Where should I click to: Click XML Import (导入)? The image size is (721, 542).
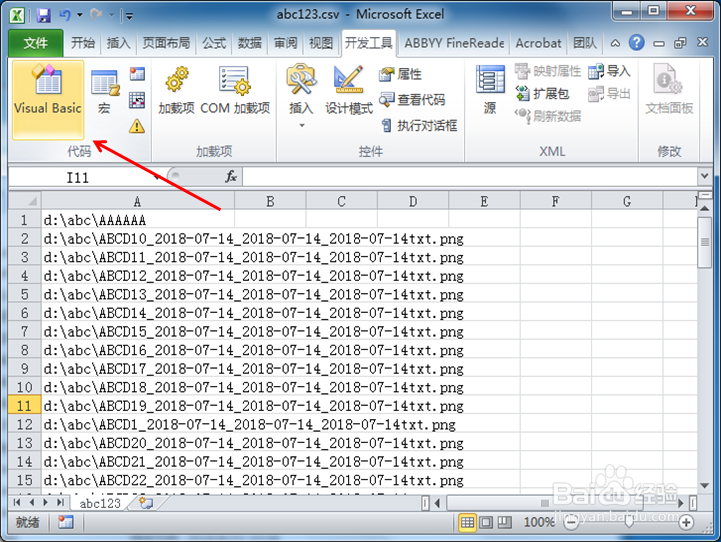609,71
